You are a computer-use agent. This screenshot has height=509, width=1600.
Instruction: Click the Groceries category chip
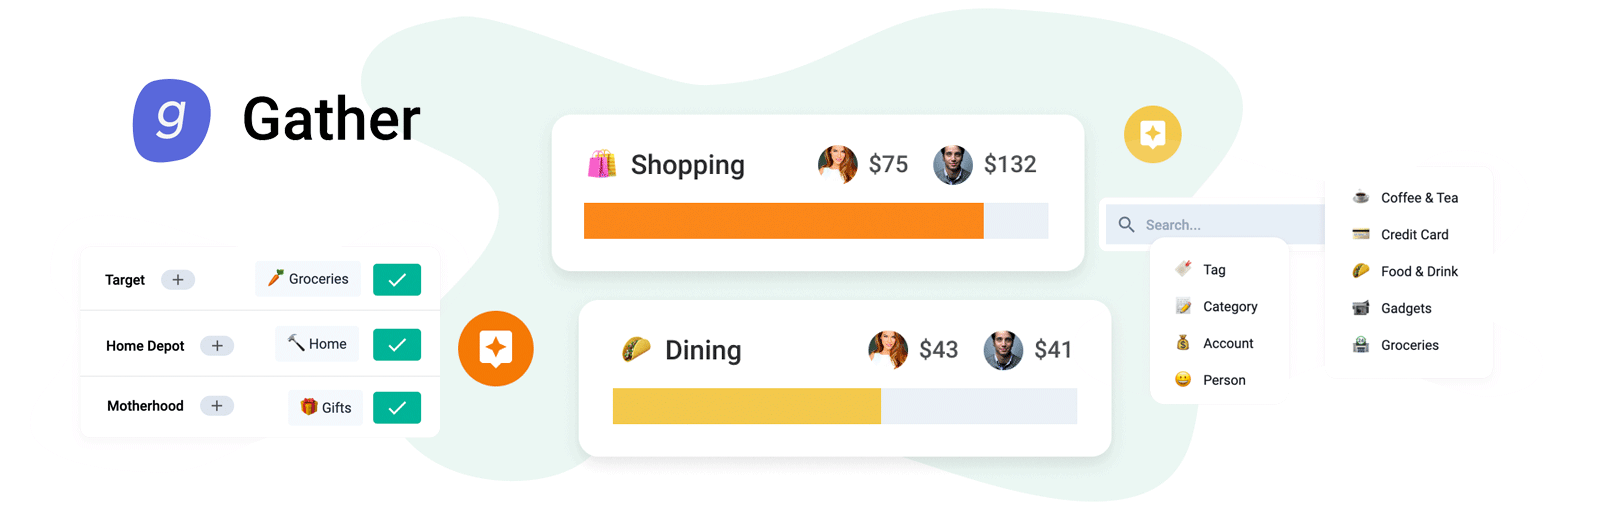[308, 279]
